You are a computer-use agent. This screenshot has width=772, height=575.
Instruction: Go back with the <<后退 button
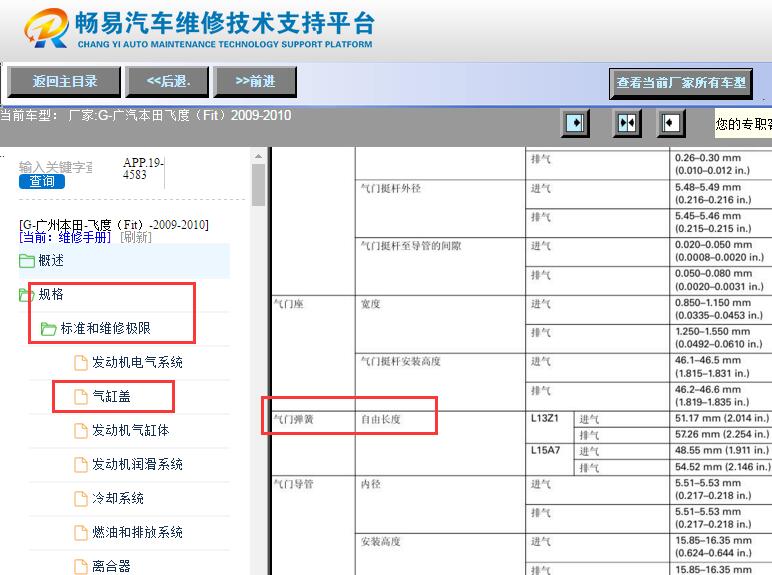click(167, 82)
